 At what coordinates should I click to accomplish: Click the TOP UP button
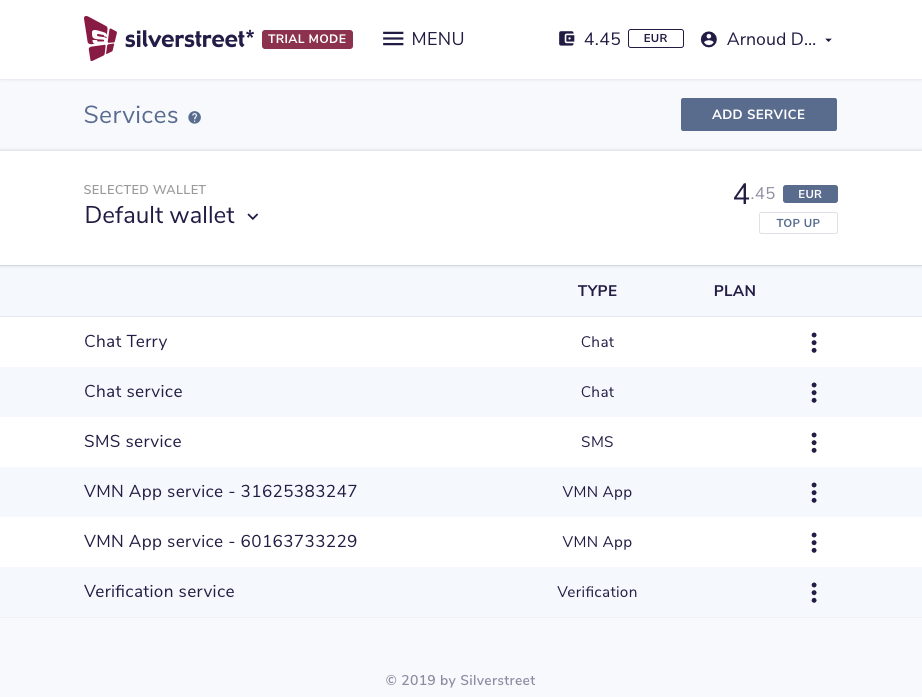click(x=798, y=223)
